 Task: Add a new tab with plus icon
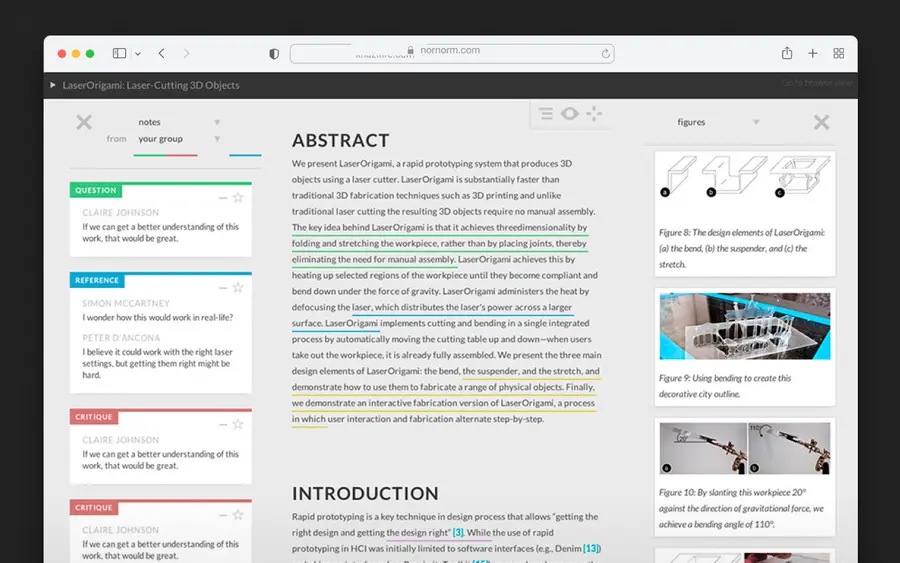813,53
